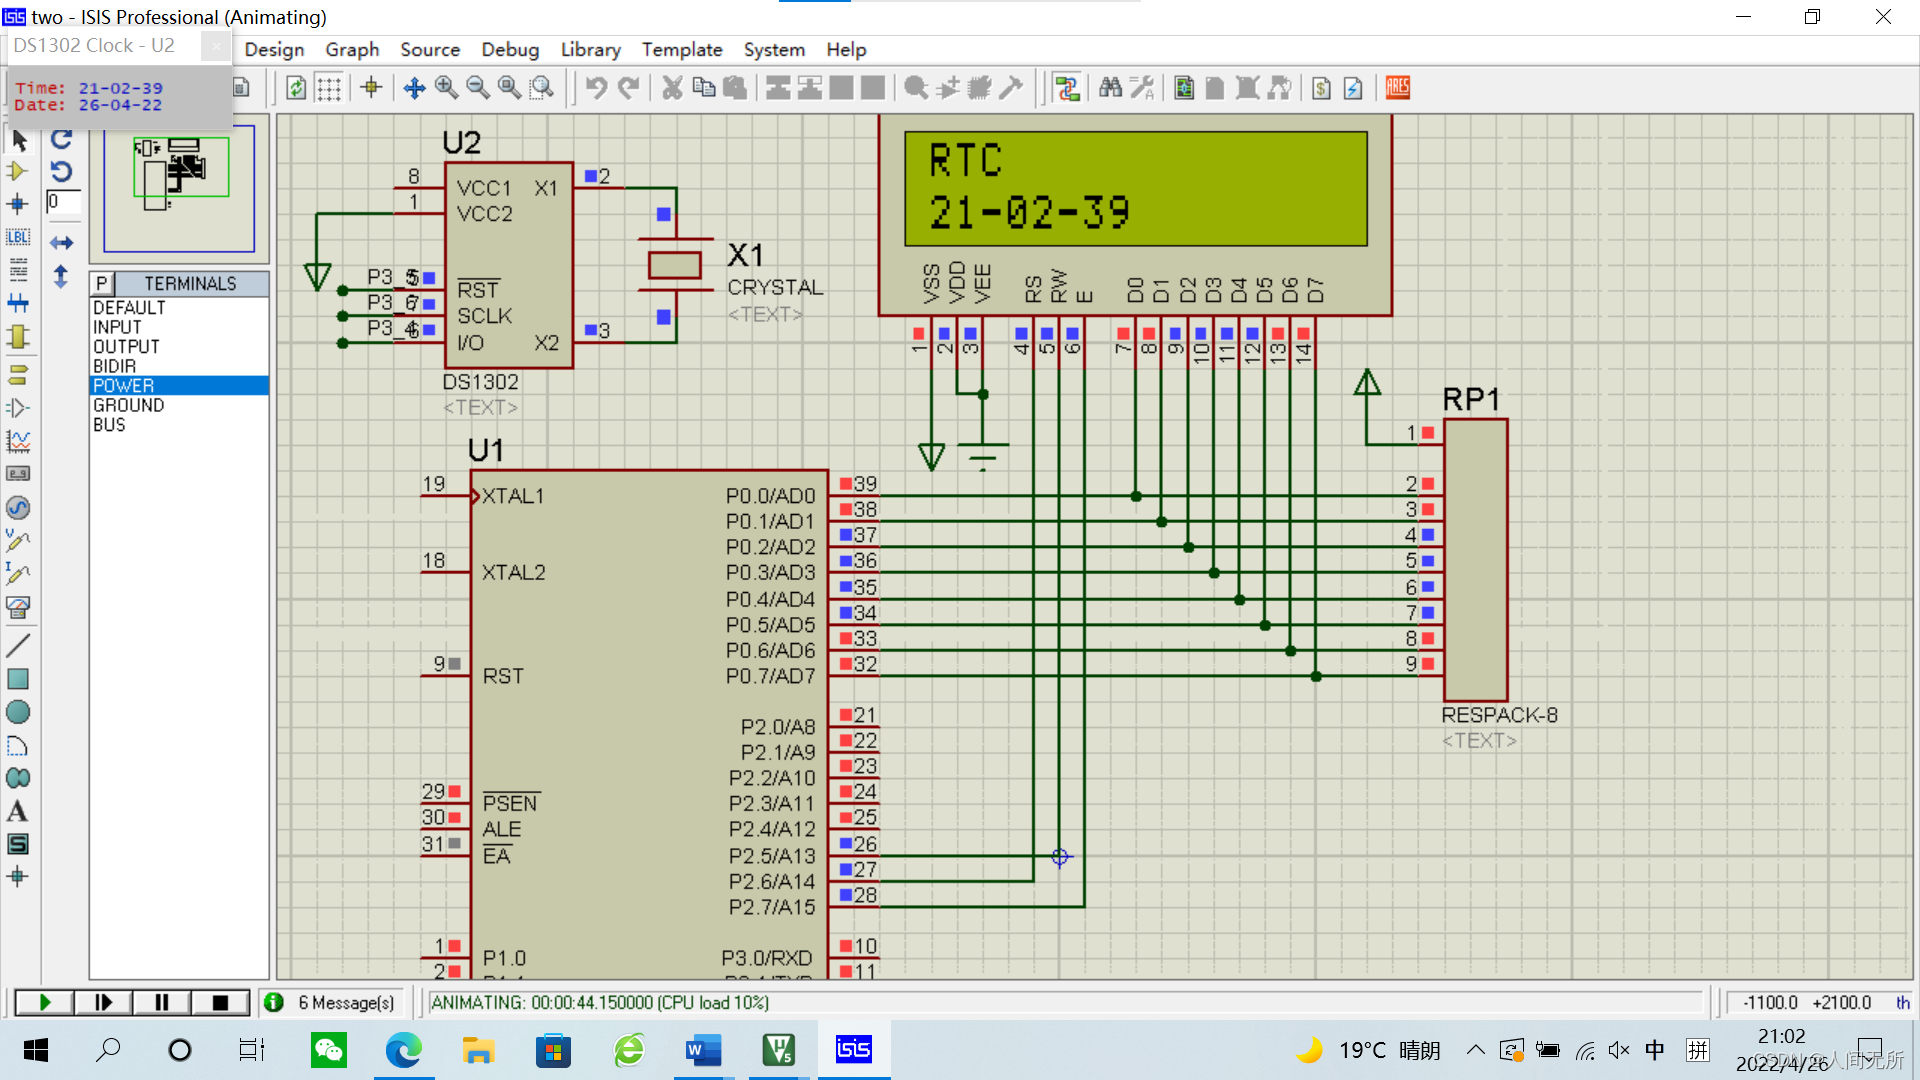
Task: Click the schematic overview thumbnail
Action: pos(180,187)
